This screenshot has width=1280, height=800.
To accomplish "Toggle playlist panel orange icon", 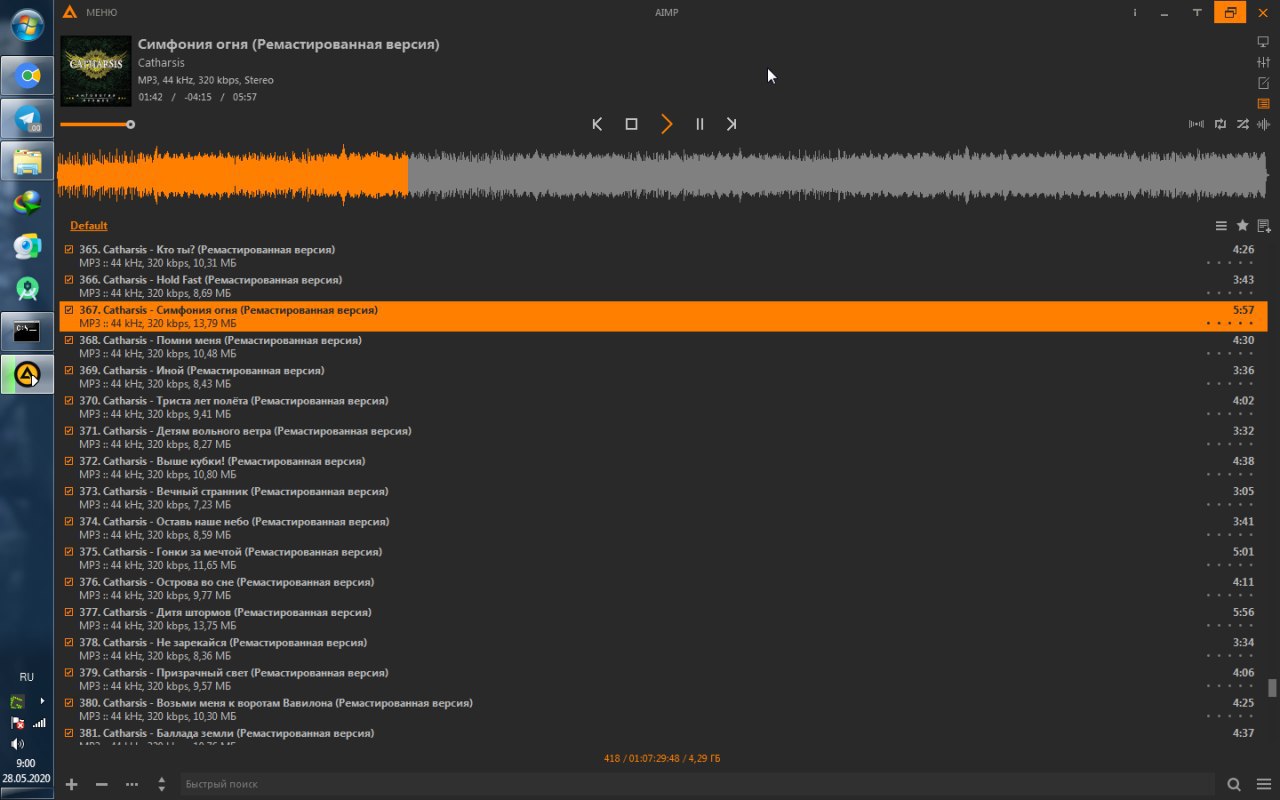I will [1263, 104].
